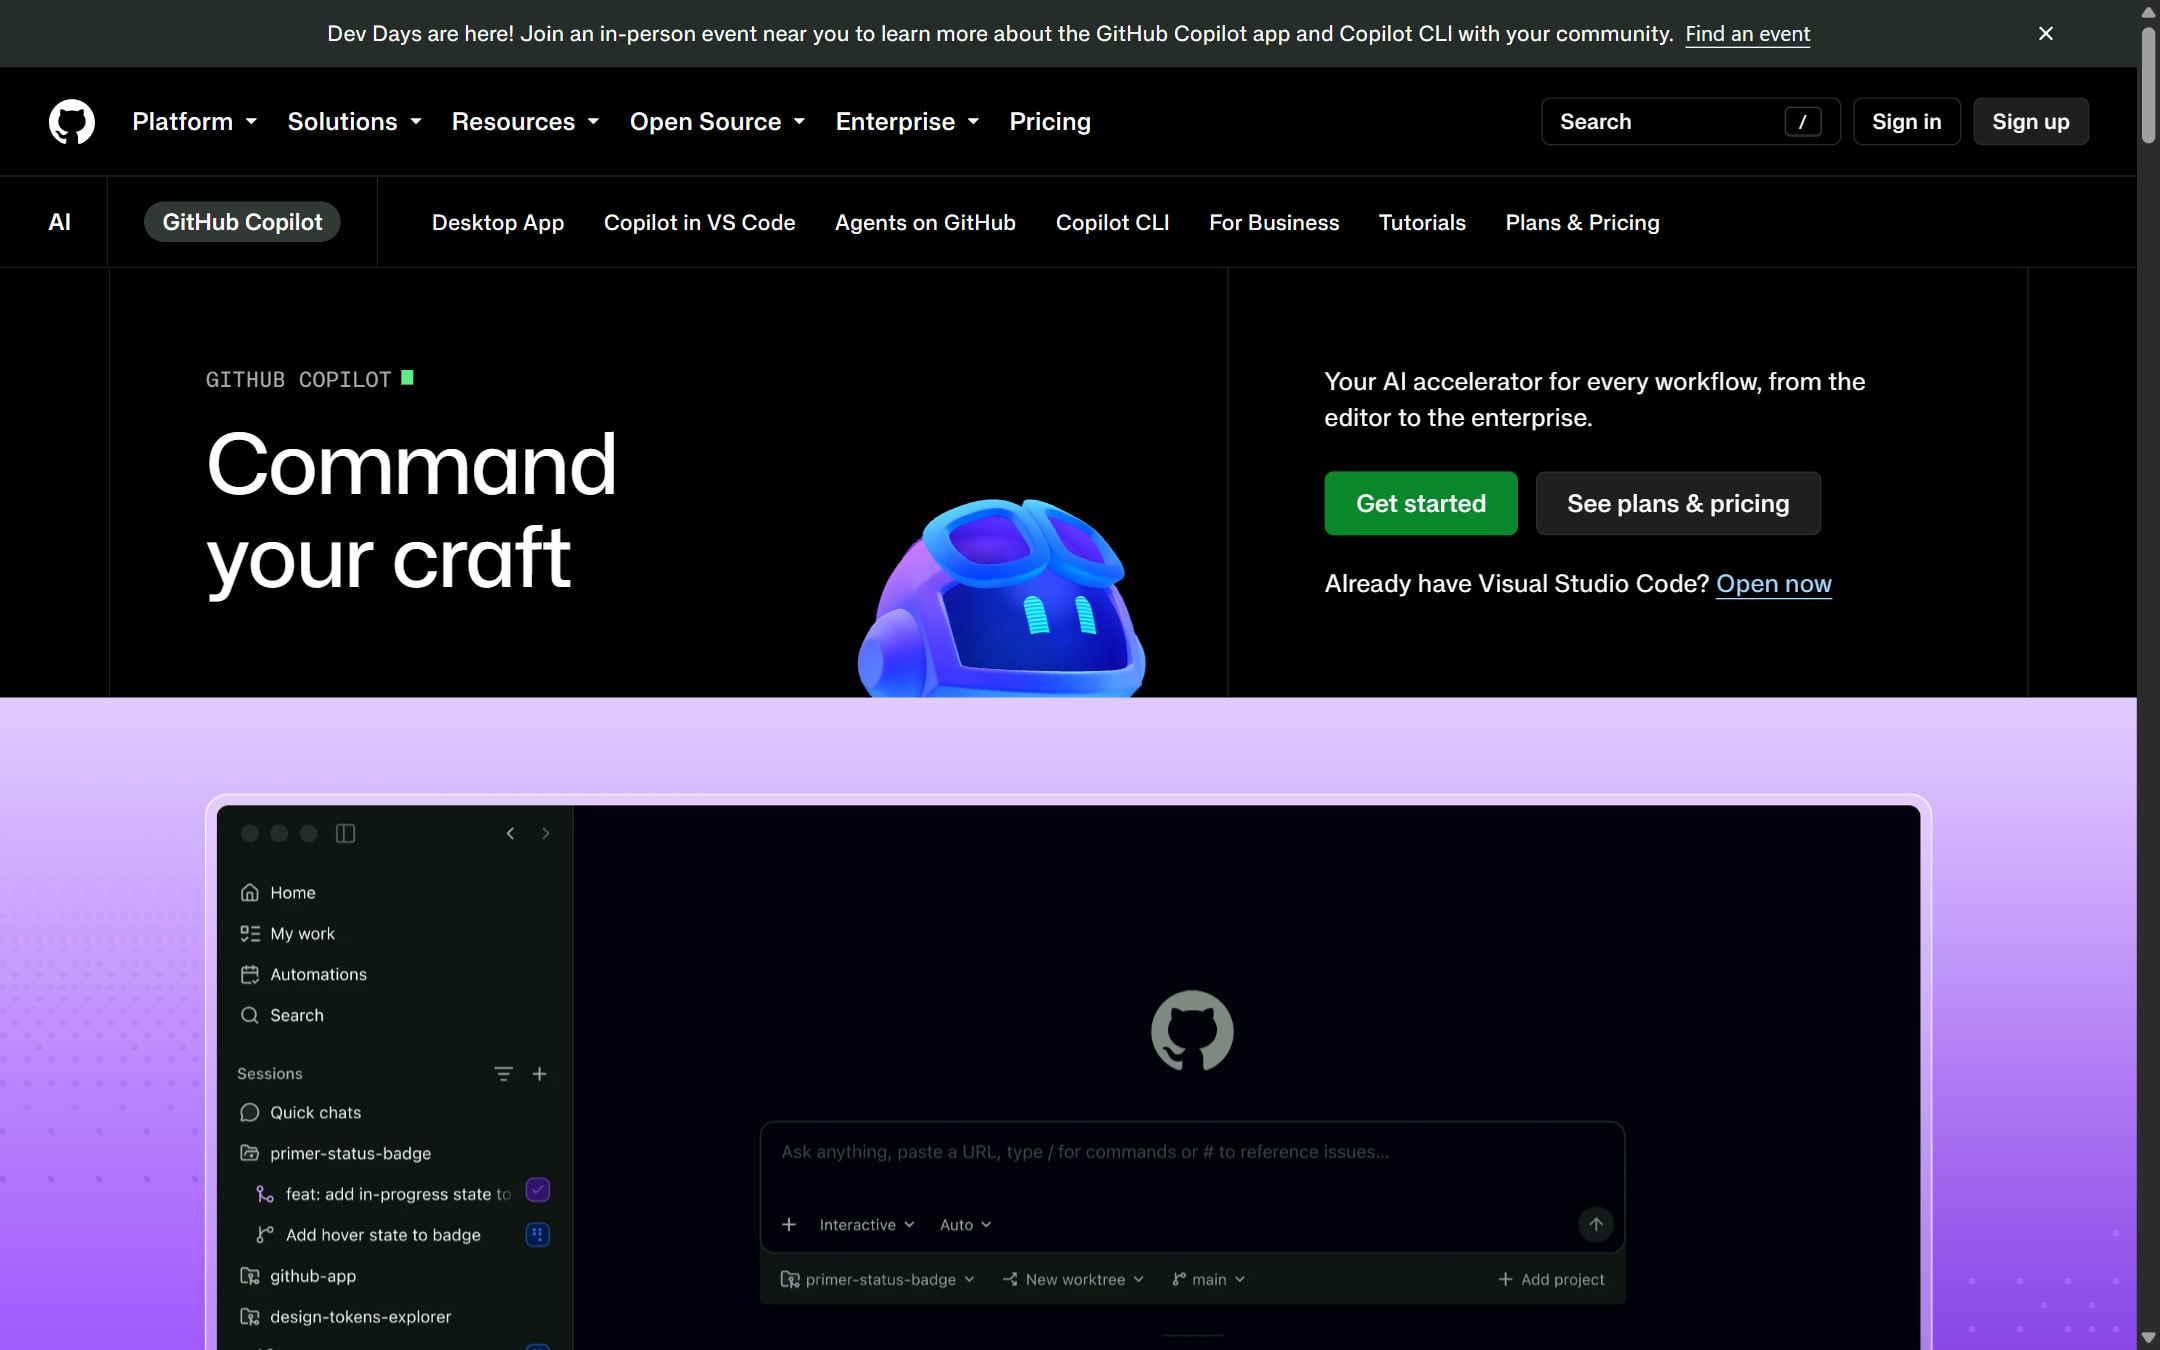Click the GitHub Octocat logo in header
The height and width of the screenshot is (1350, 2160).
click(x=72, y=121)
